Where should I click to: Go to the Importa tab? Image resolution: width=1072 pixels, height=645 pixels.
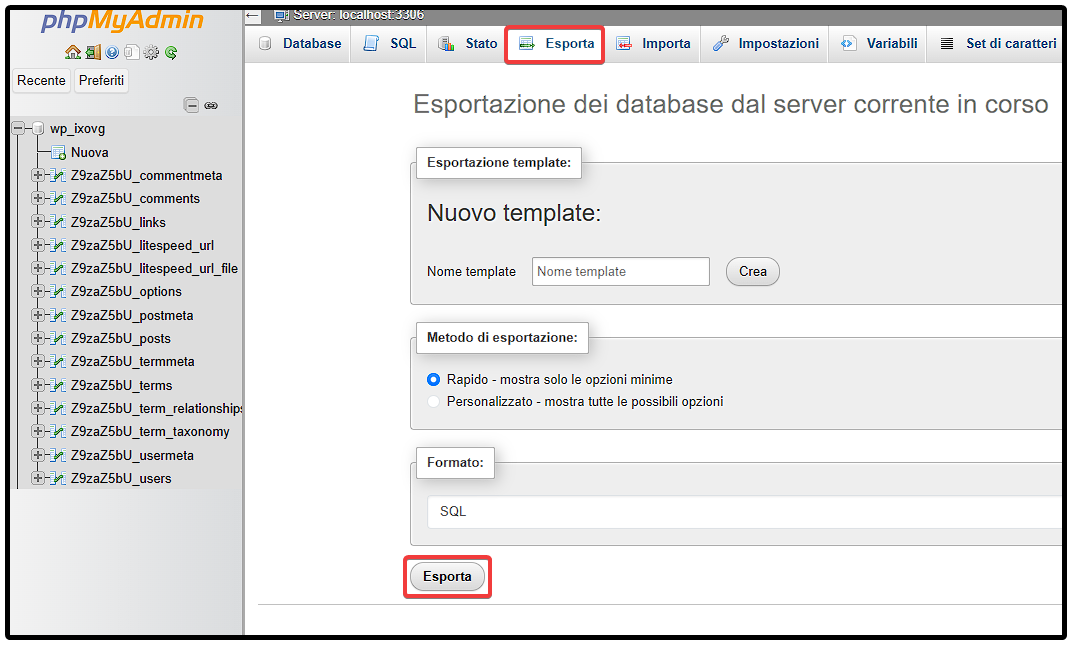click(654, 44)
